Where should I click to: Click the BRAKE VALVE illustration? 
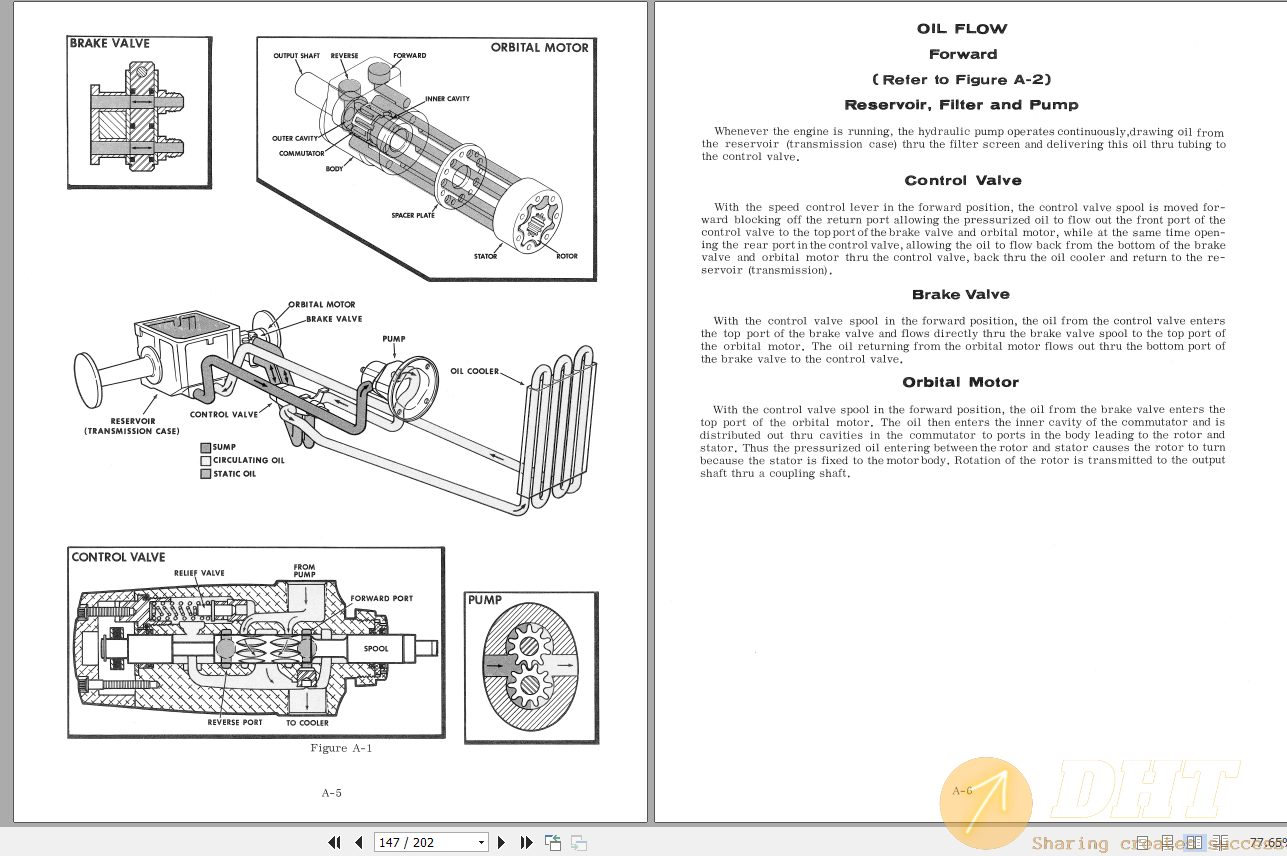coord(138,110)
